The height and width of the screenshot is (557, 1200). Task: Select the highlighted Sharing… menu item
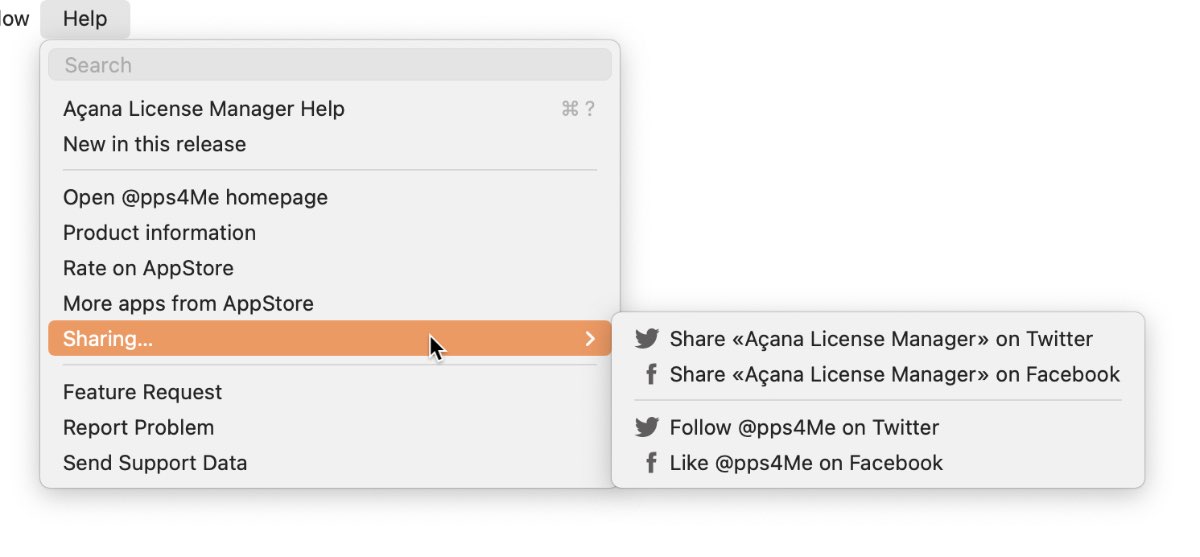click(x=330, y=339)
